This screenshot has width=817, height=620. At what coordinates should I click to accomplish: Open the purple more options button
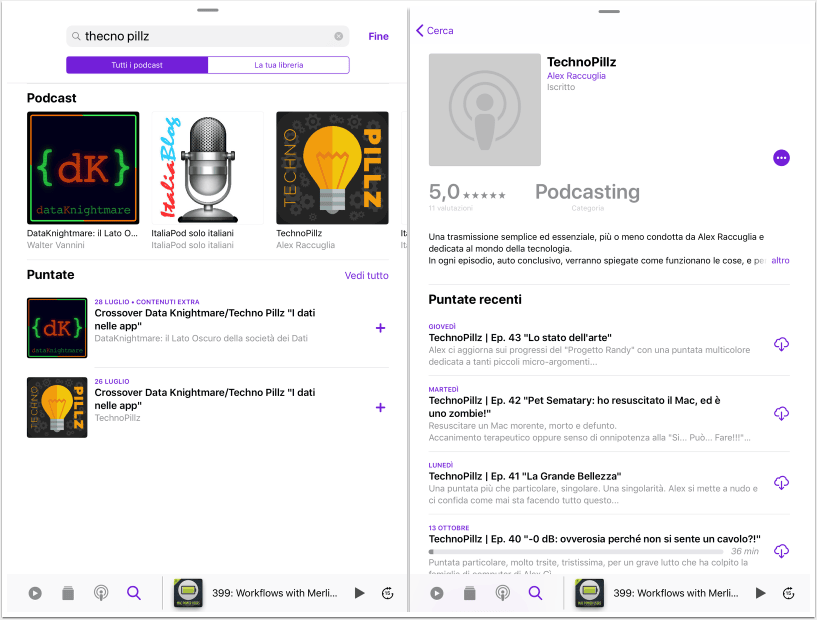pos(781,158)
